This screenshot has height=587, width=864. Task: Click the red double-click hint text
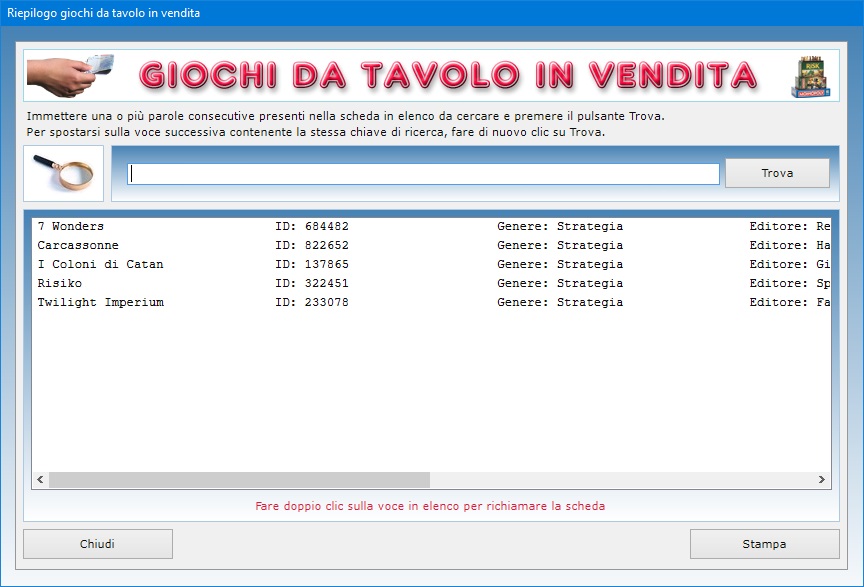point(431,506)
